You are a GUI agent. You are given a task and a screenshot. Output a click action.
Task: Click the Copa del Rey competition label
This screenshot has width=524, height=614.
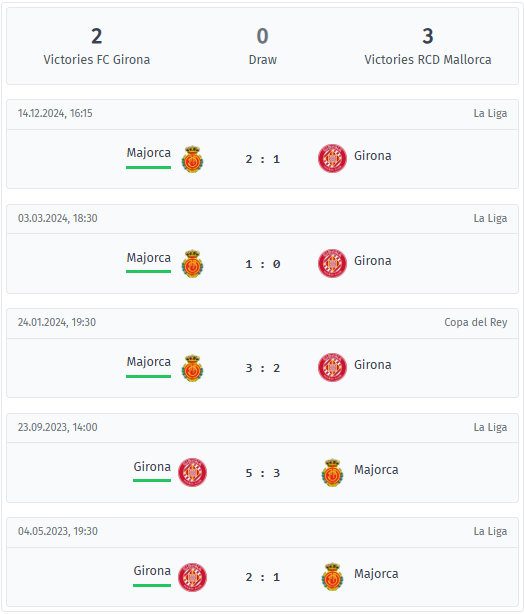coord(475,322)
